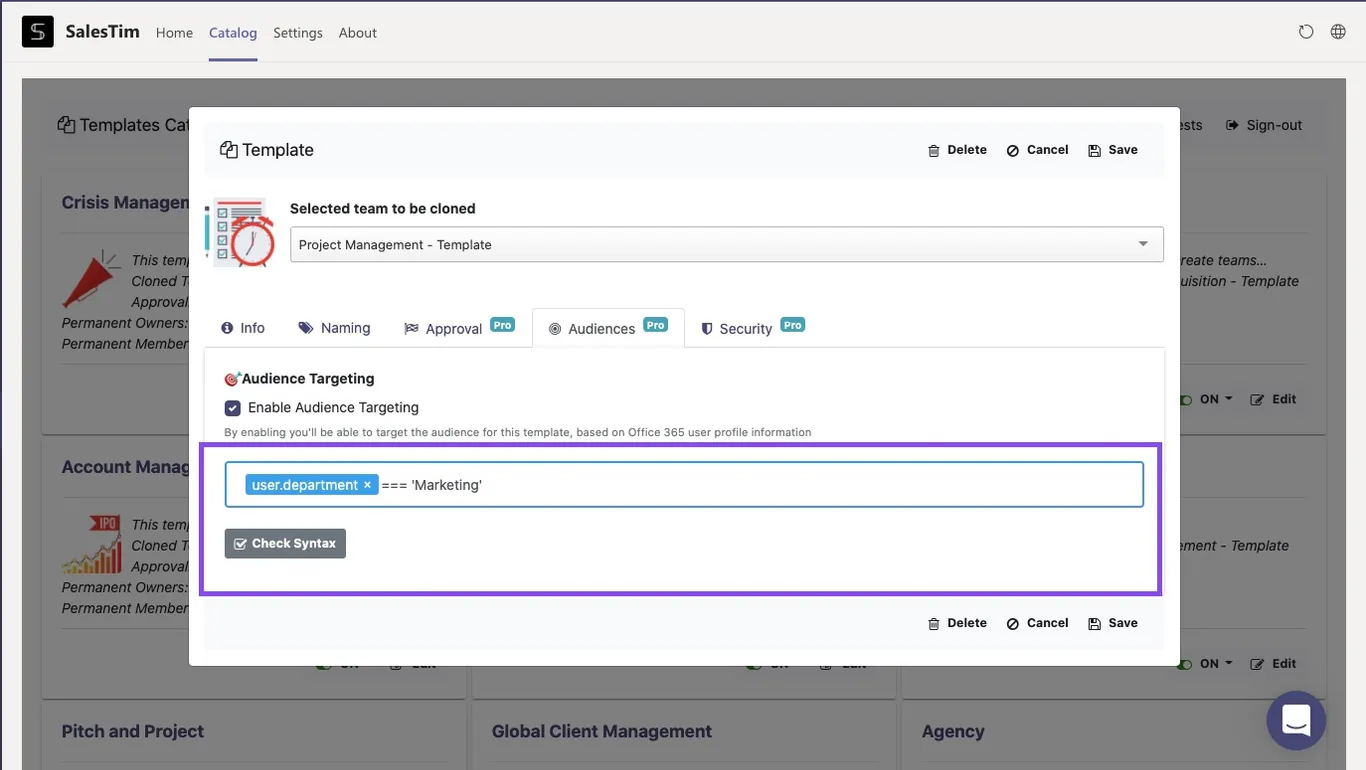This screenshot has height=770, width=1366.
Task: Click the Account Management IPO chart image
Action: (x=92, y=544)
